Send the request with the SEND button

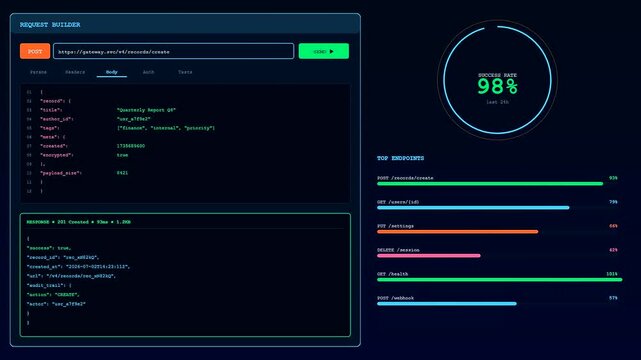[324, 51]
